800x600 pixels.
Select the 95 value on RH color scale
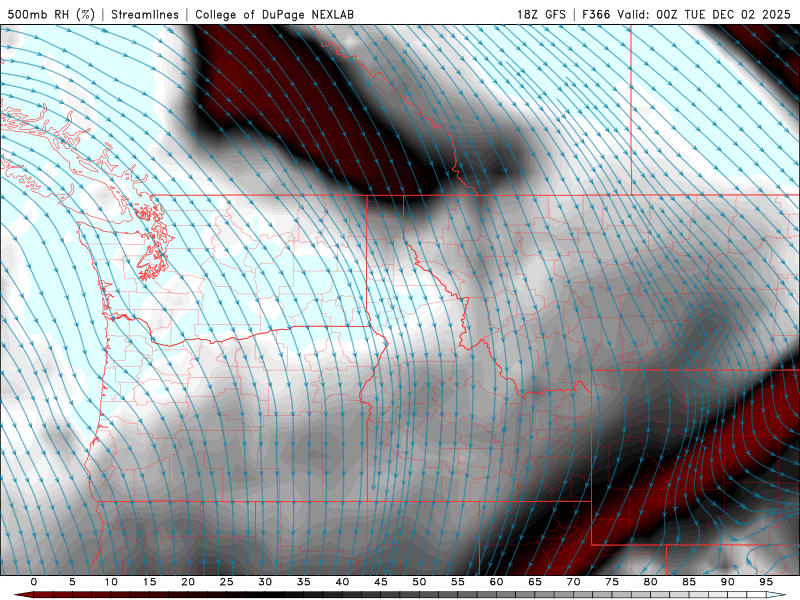766,582
